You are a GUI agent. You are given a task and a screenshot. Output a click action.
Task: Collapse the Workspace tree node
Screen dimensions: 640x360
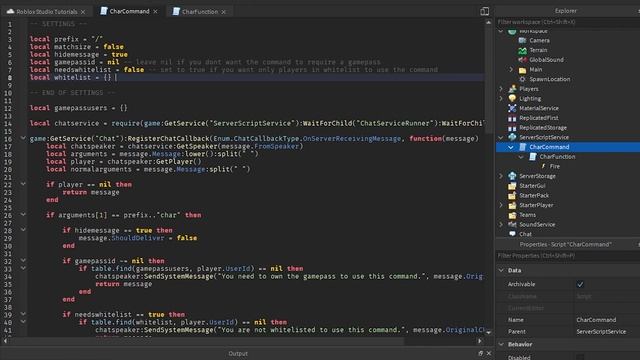coord(501,31)
